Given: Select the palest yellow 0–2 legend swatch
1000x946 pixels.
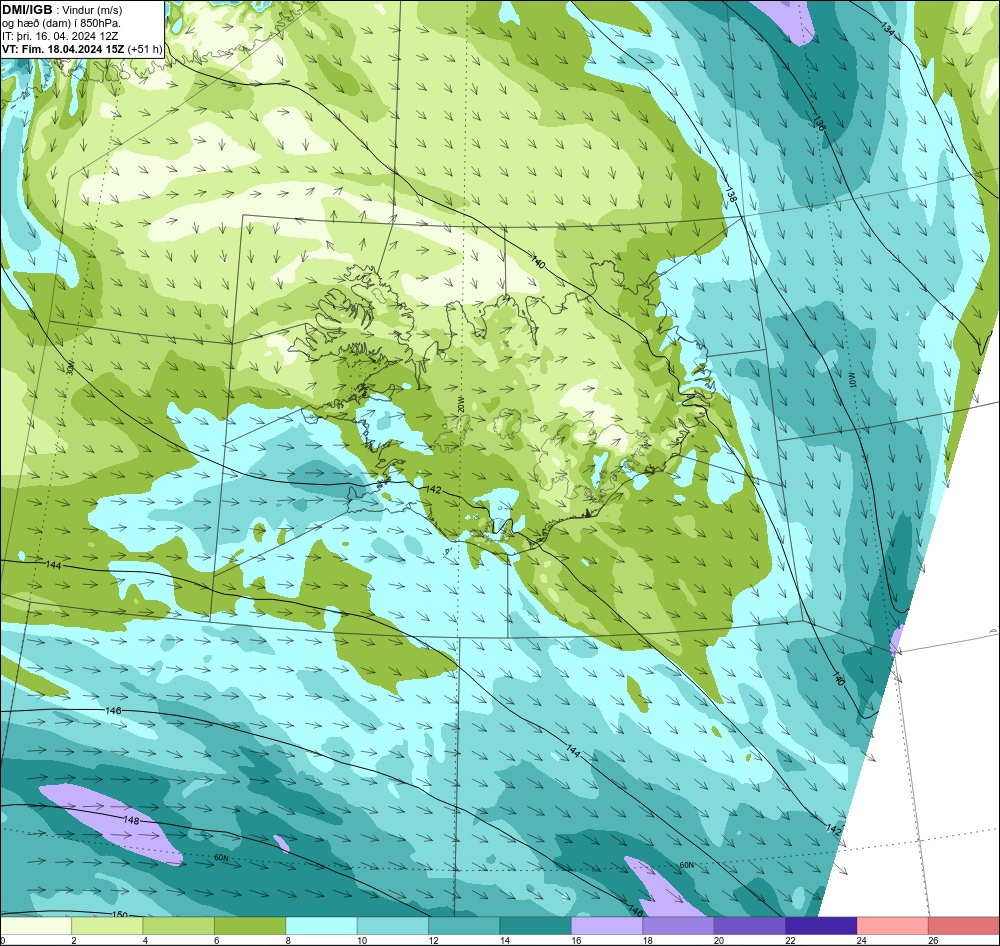Looking at the screenshot, I should point(36,925).
